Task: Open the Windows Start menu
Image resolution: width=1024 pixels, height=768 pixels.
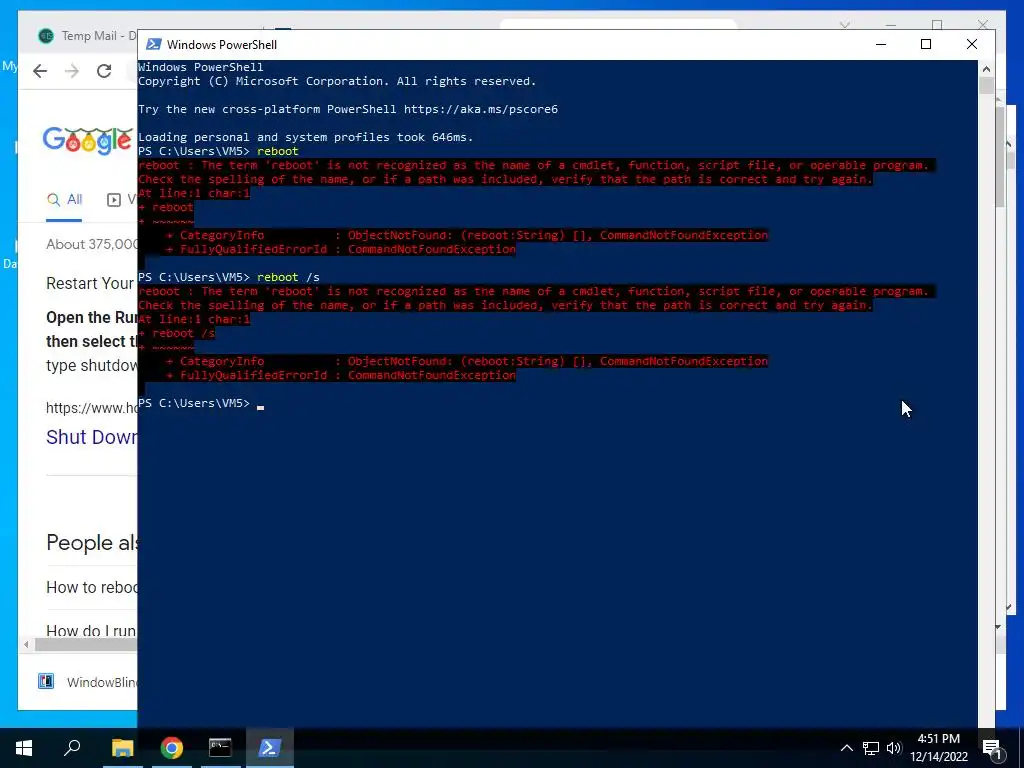Action: point(24,748)
